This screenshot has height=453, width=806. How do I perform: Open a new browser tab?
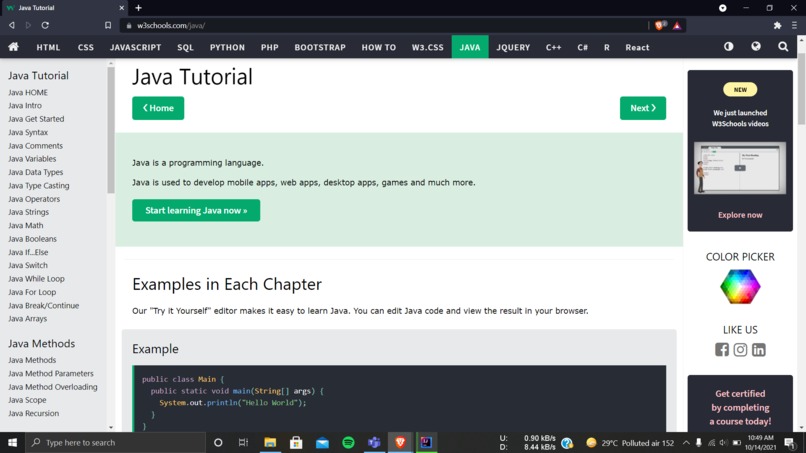138,8
